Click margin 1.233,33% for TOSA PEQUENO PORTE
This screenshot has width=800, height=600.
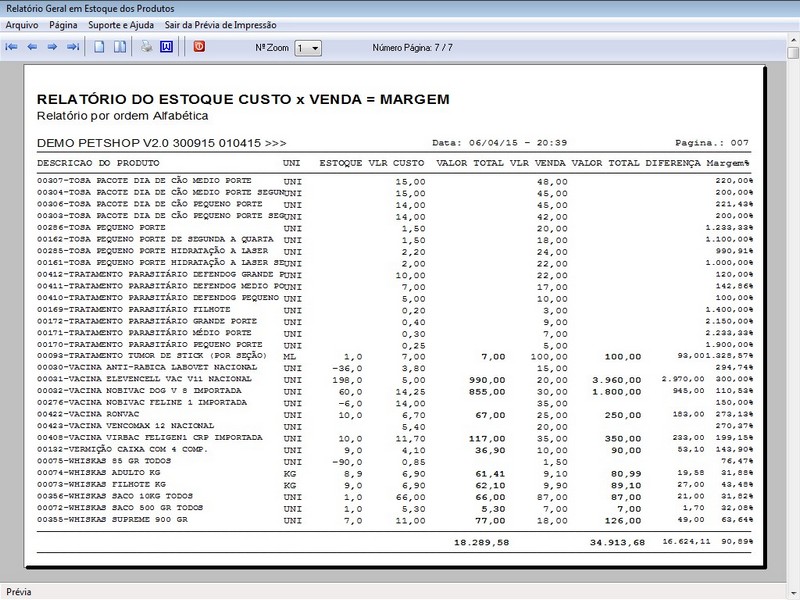point(729,228)
